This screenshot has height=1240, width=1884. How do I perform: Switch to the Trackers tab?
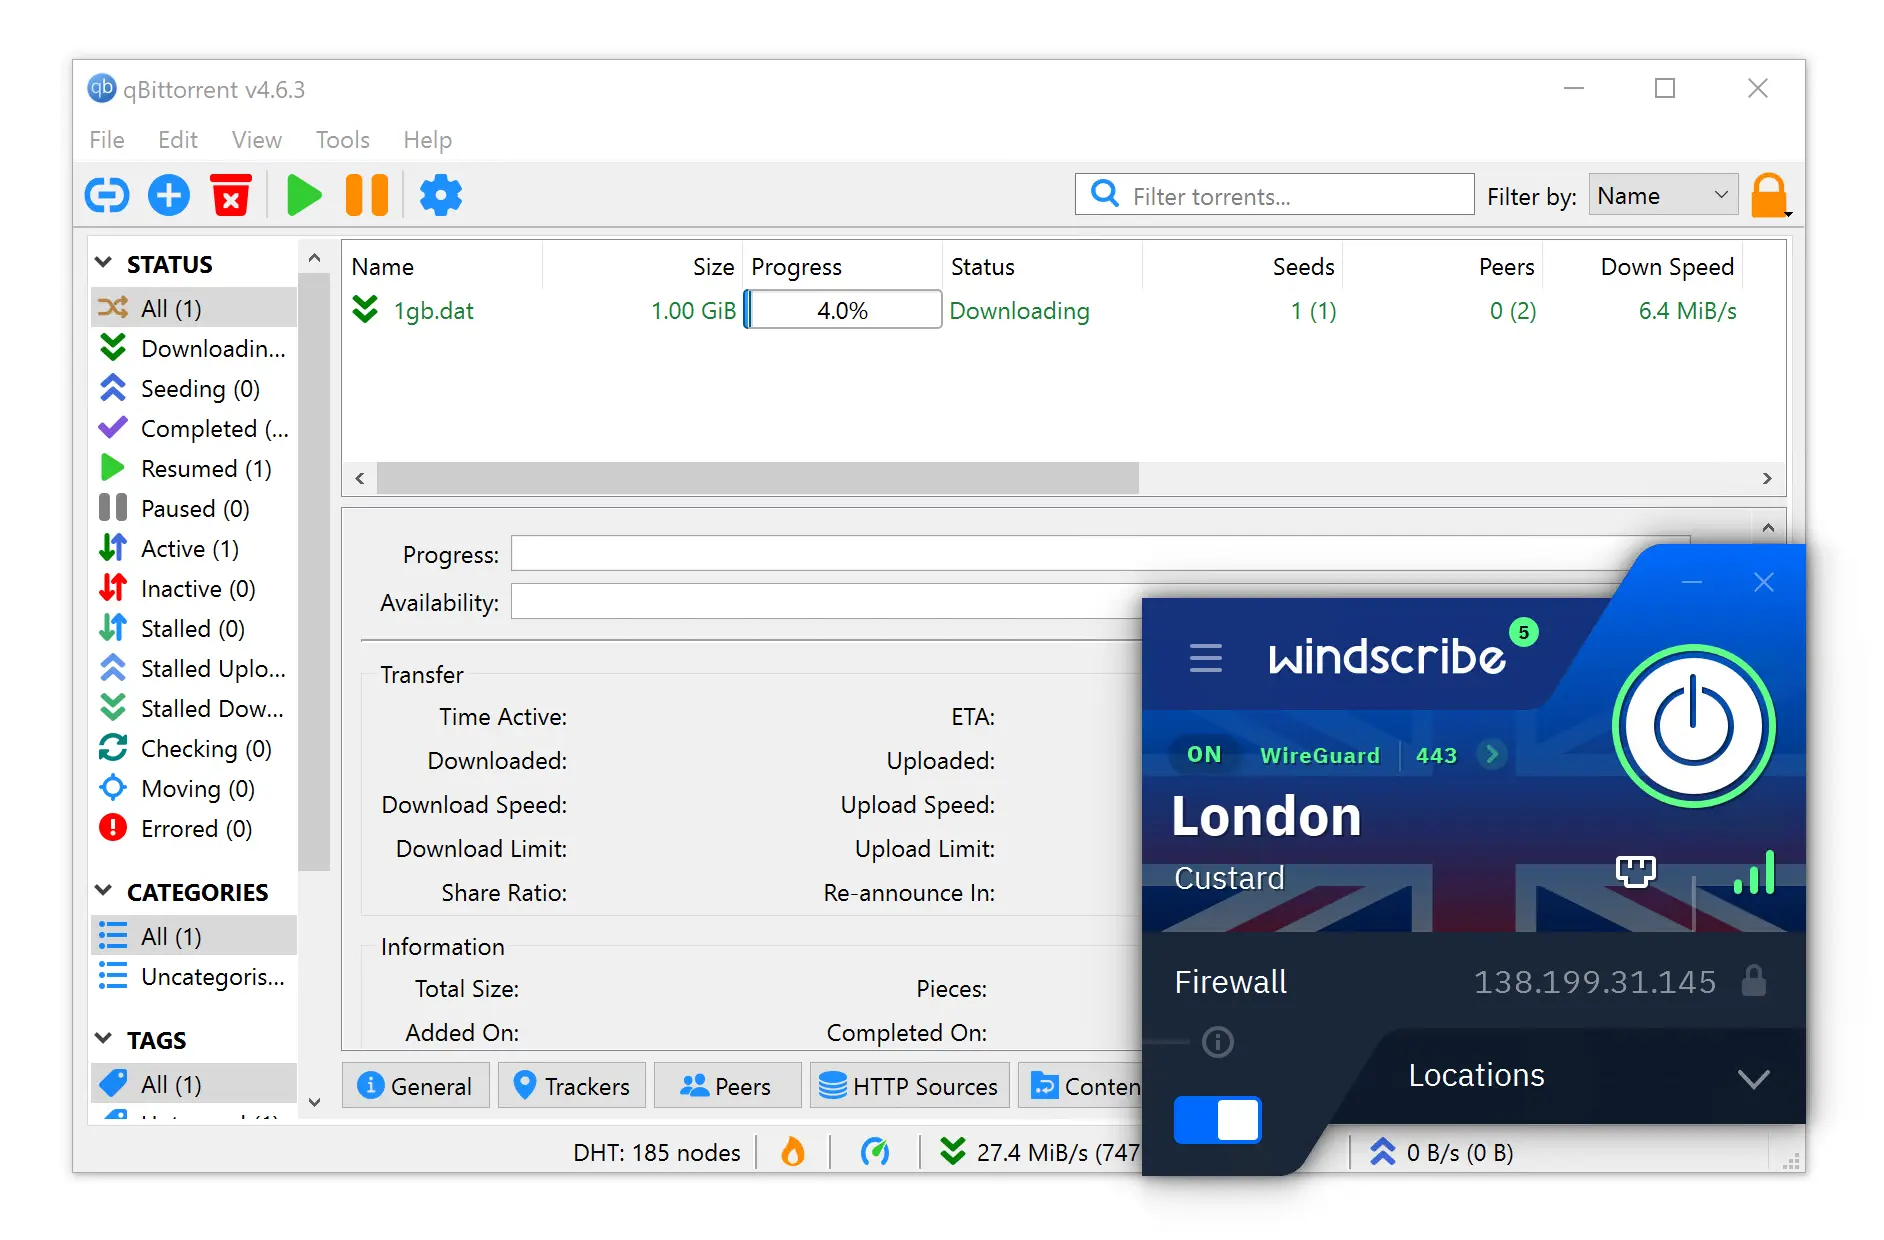(x=571, y=1085)
